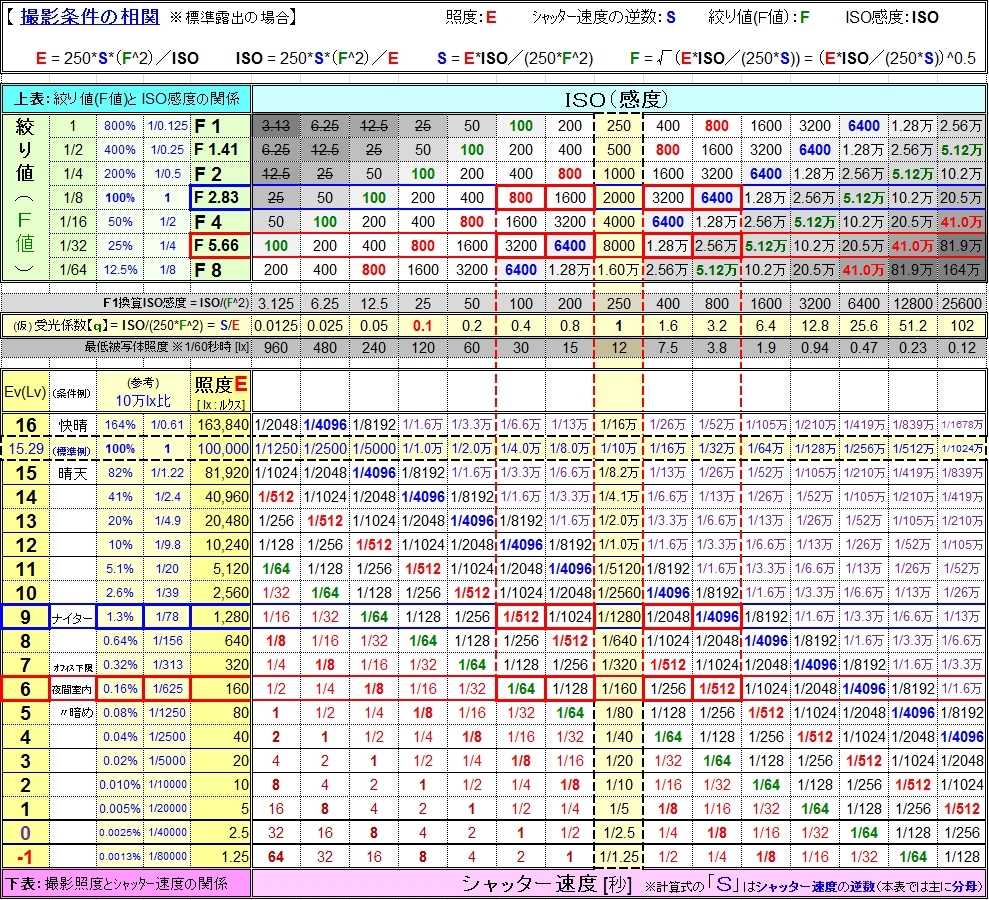
Task: Select the (標準例) cell
Action: coord(73,449)
